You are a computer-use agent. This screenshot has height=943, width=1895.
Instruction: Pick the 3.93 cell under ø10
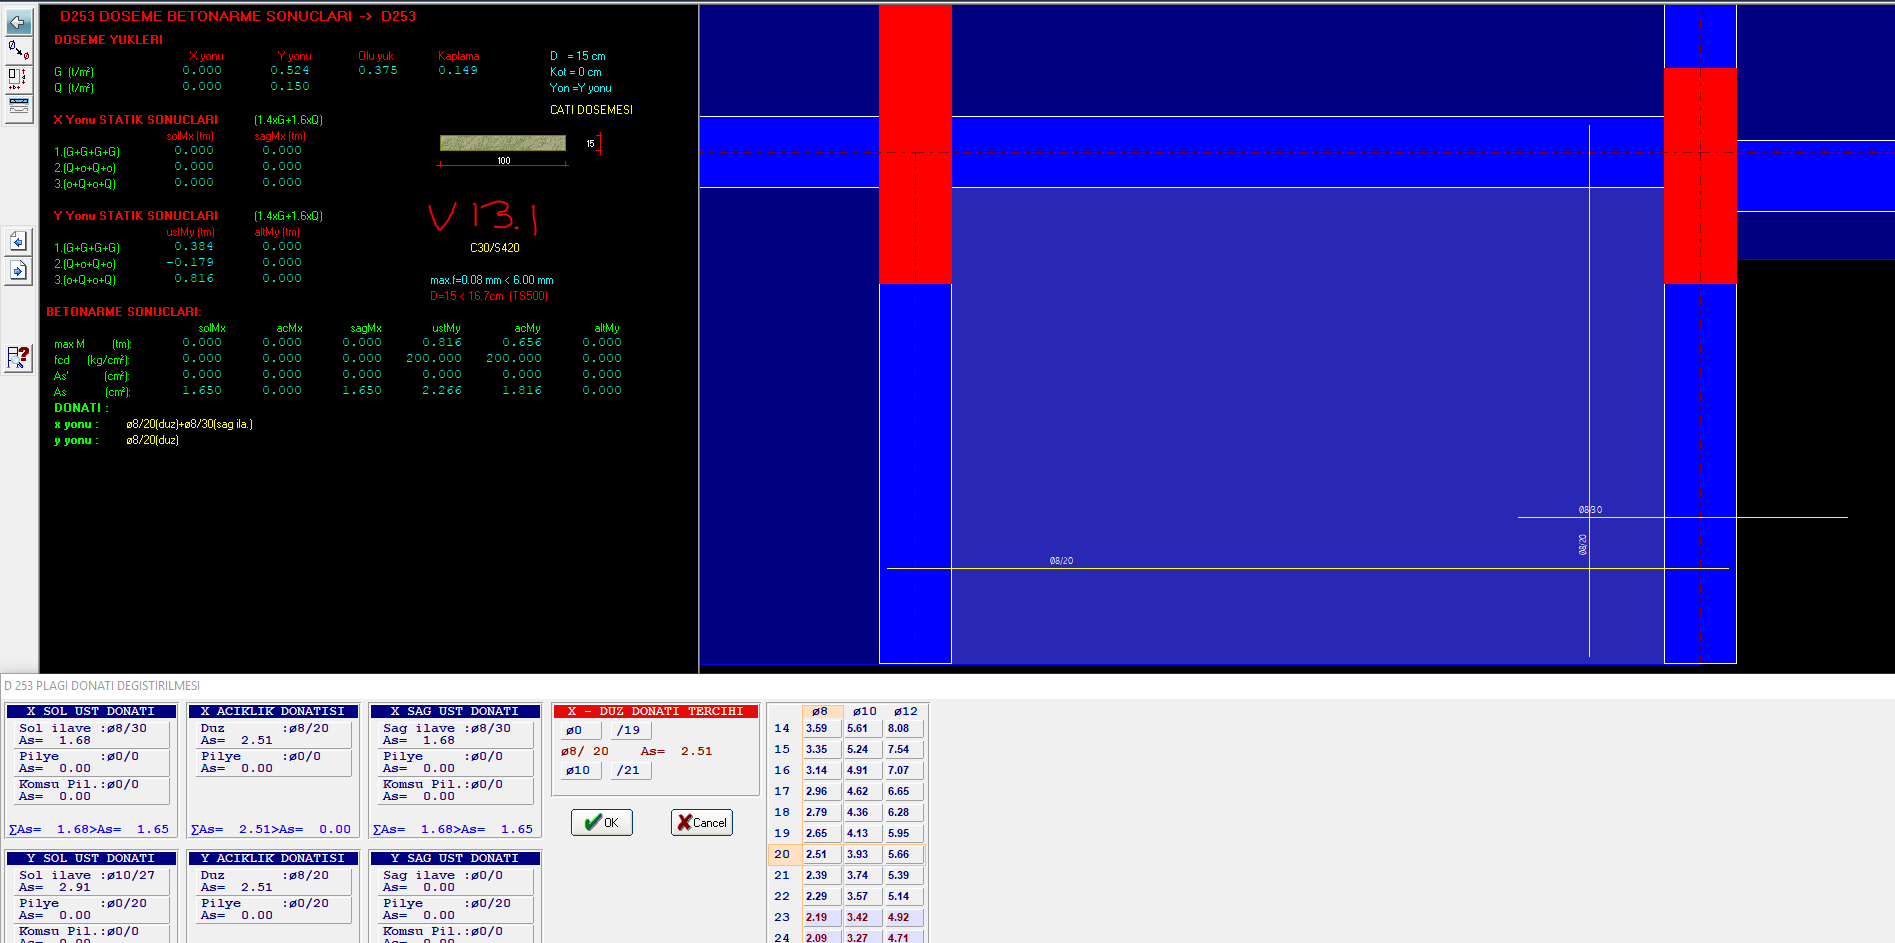(860, 854)
